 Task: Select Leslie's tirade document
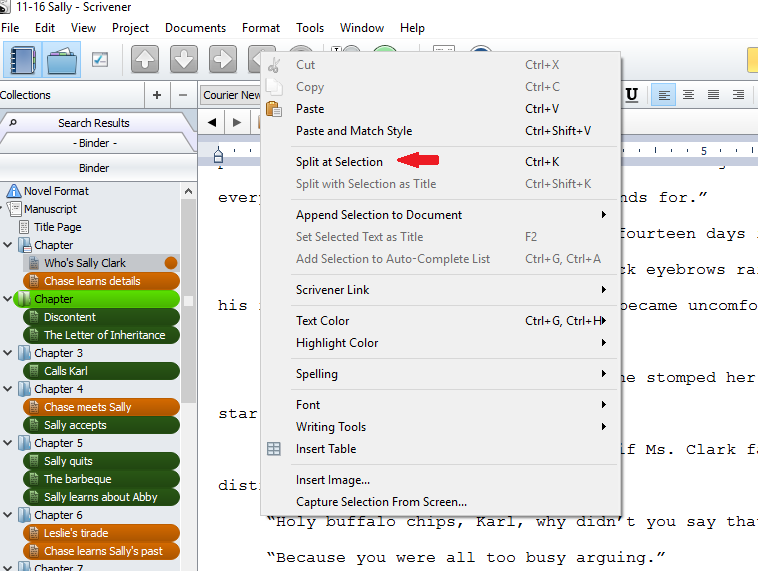point(101,533)
